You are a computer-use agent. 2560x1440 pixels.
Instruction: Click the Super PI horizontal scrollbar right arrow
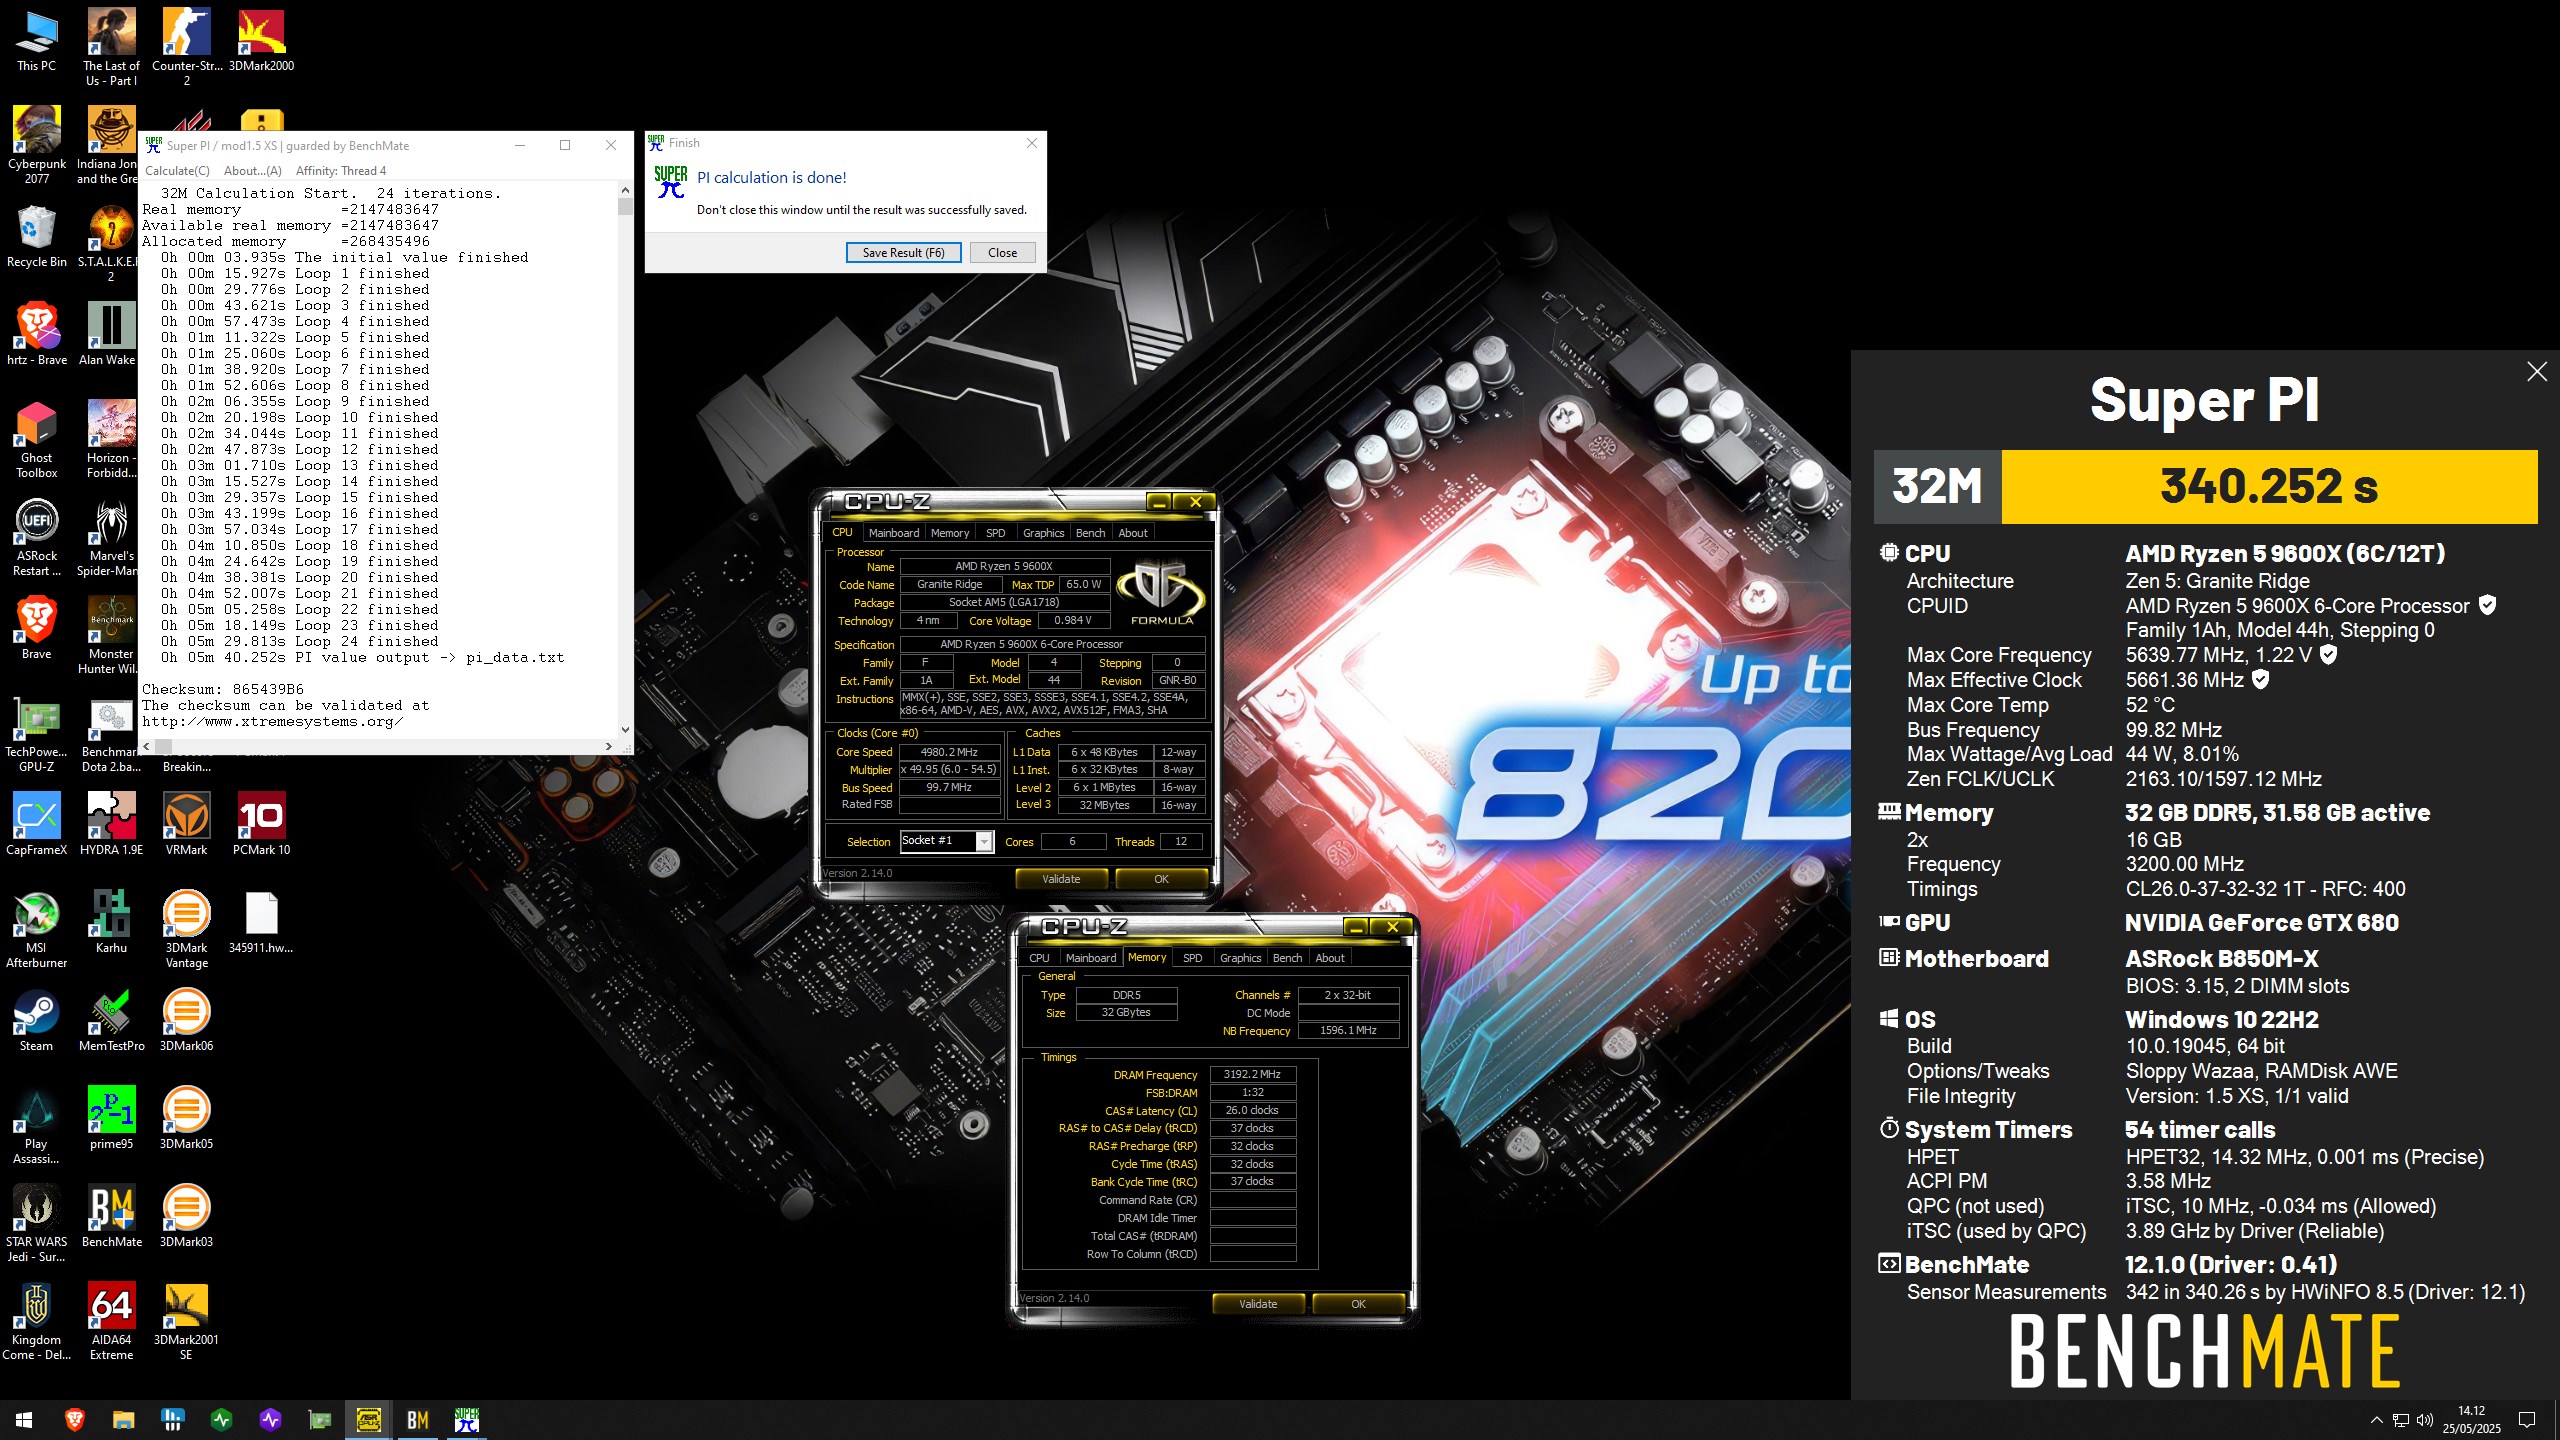click(608, 746)
